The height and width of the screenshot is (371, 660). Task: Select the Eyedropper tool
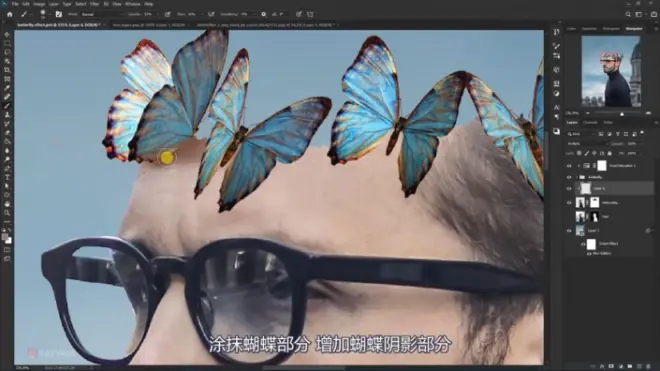click(x=7, y=88)
